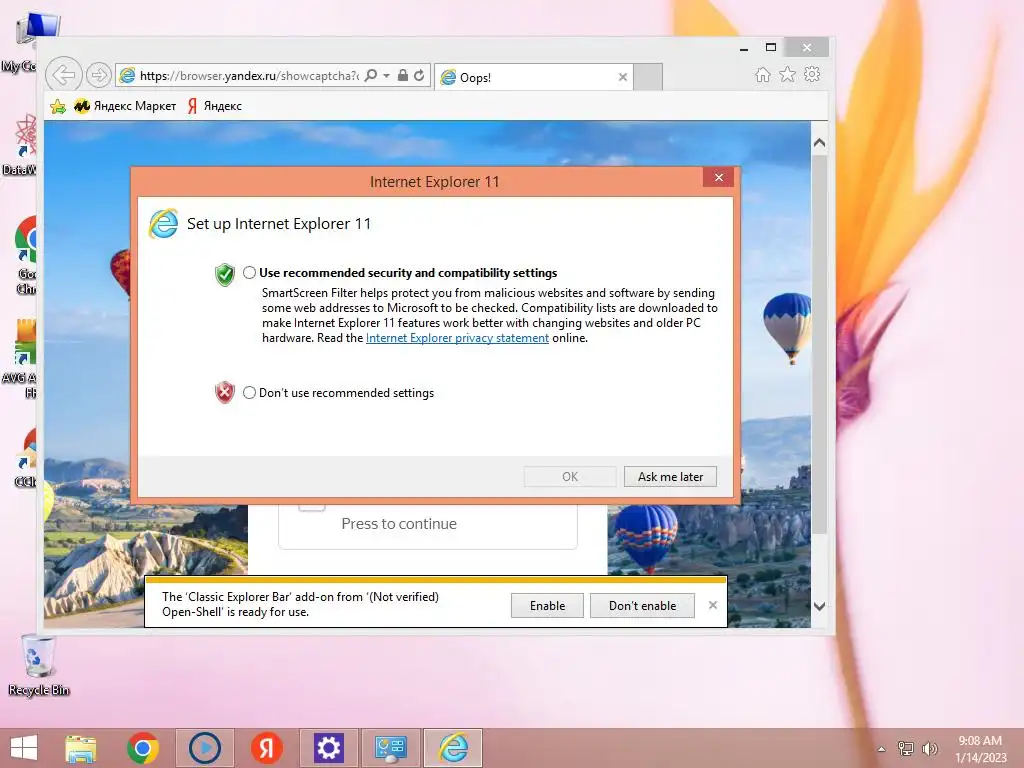Click the address bar URL field

pos(249,76)
